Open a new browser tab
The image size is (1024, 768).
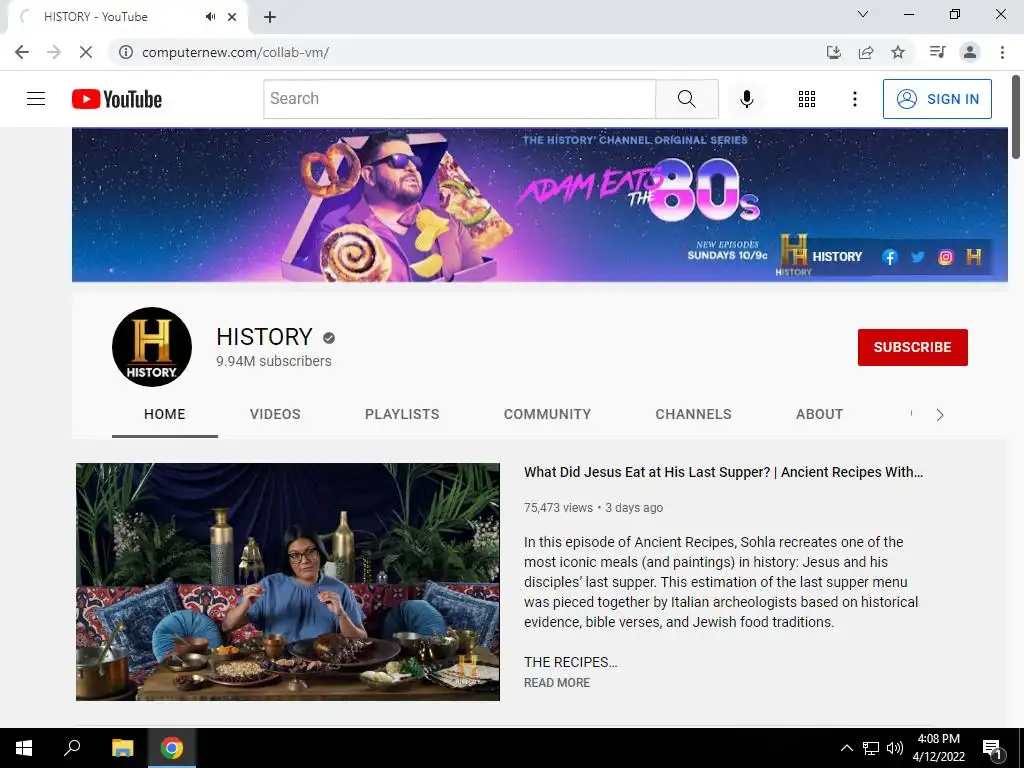[270, 17]
